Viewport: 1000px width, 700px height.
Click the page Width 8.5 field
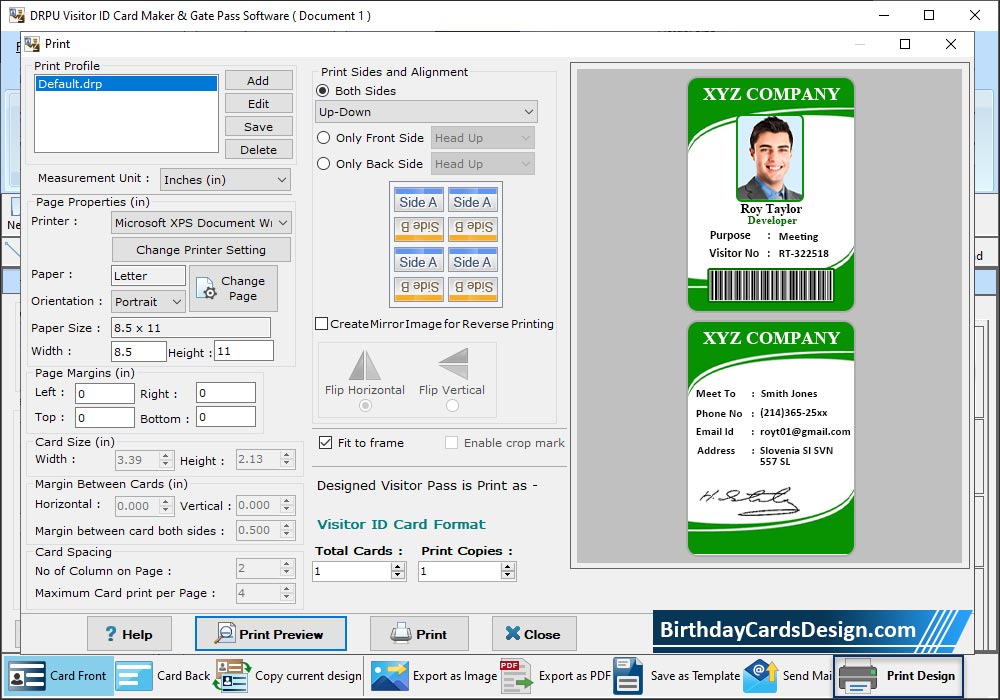[x=138, y=351]
